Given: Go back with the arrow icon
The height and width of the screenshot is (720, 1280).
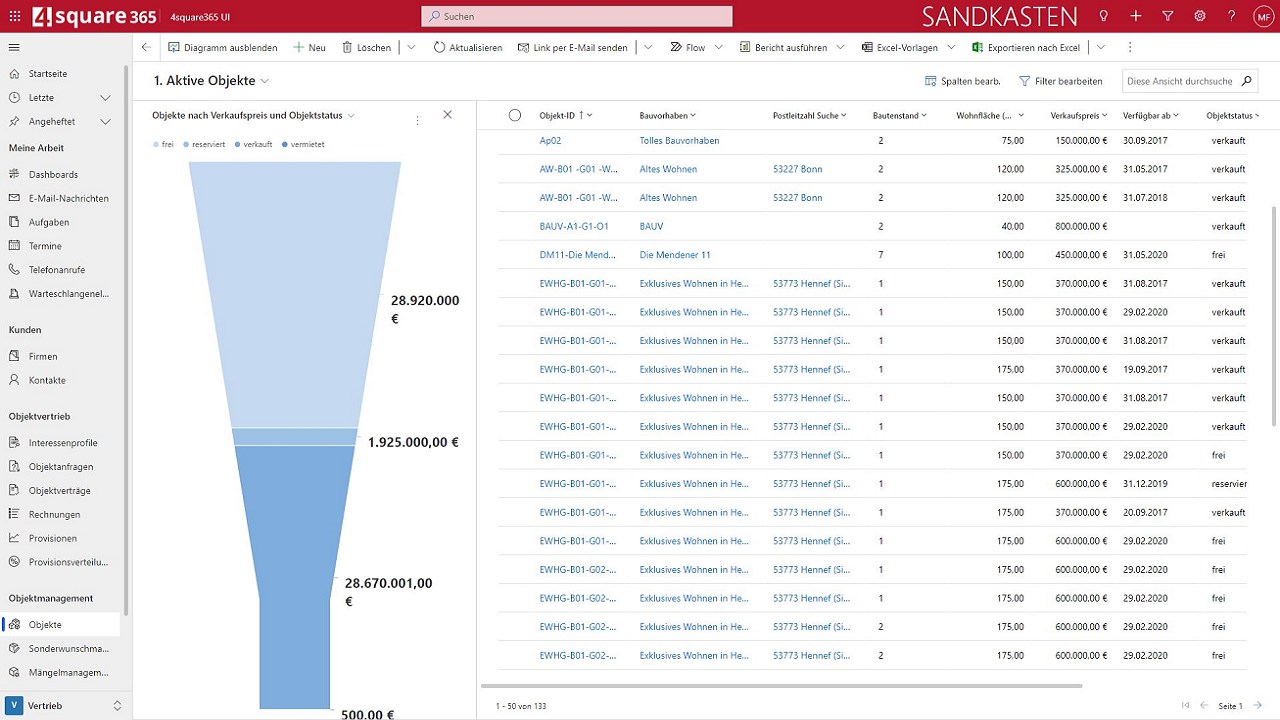Looking at the screenshot, I should point(146,47).
